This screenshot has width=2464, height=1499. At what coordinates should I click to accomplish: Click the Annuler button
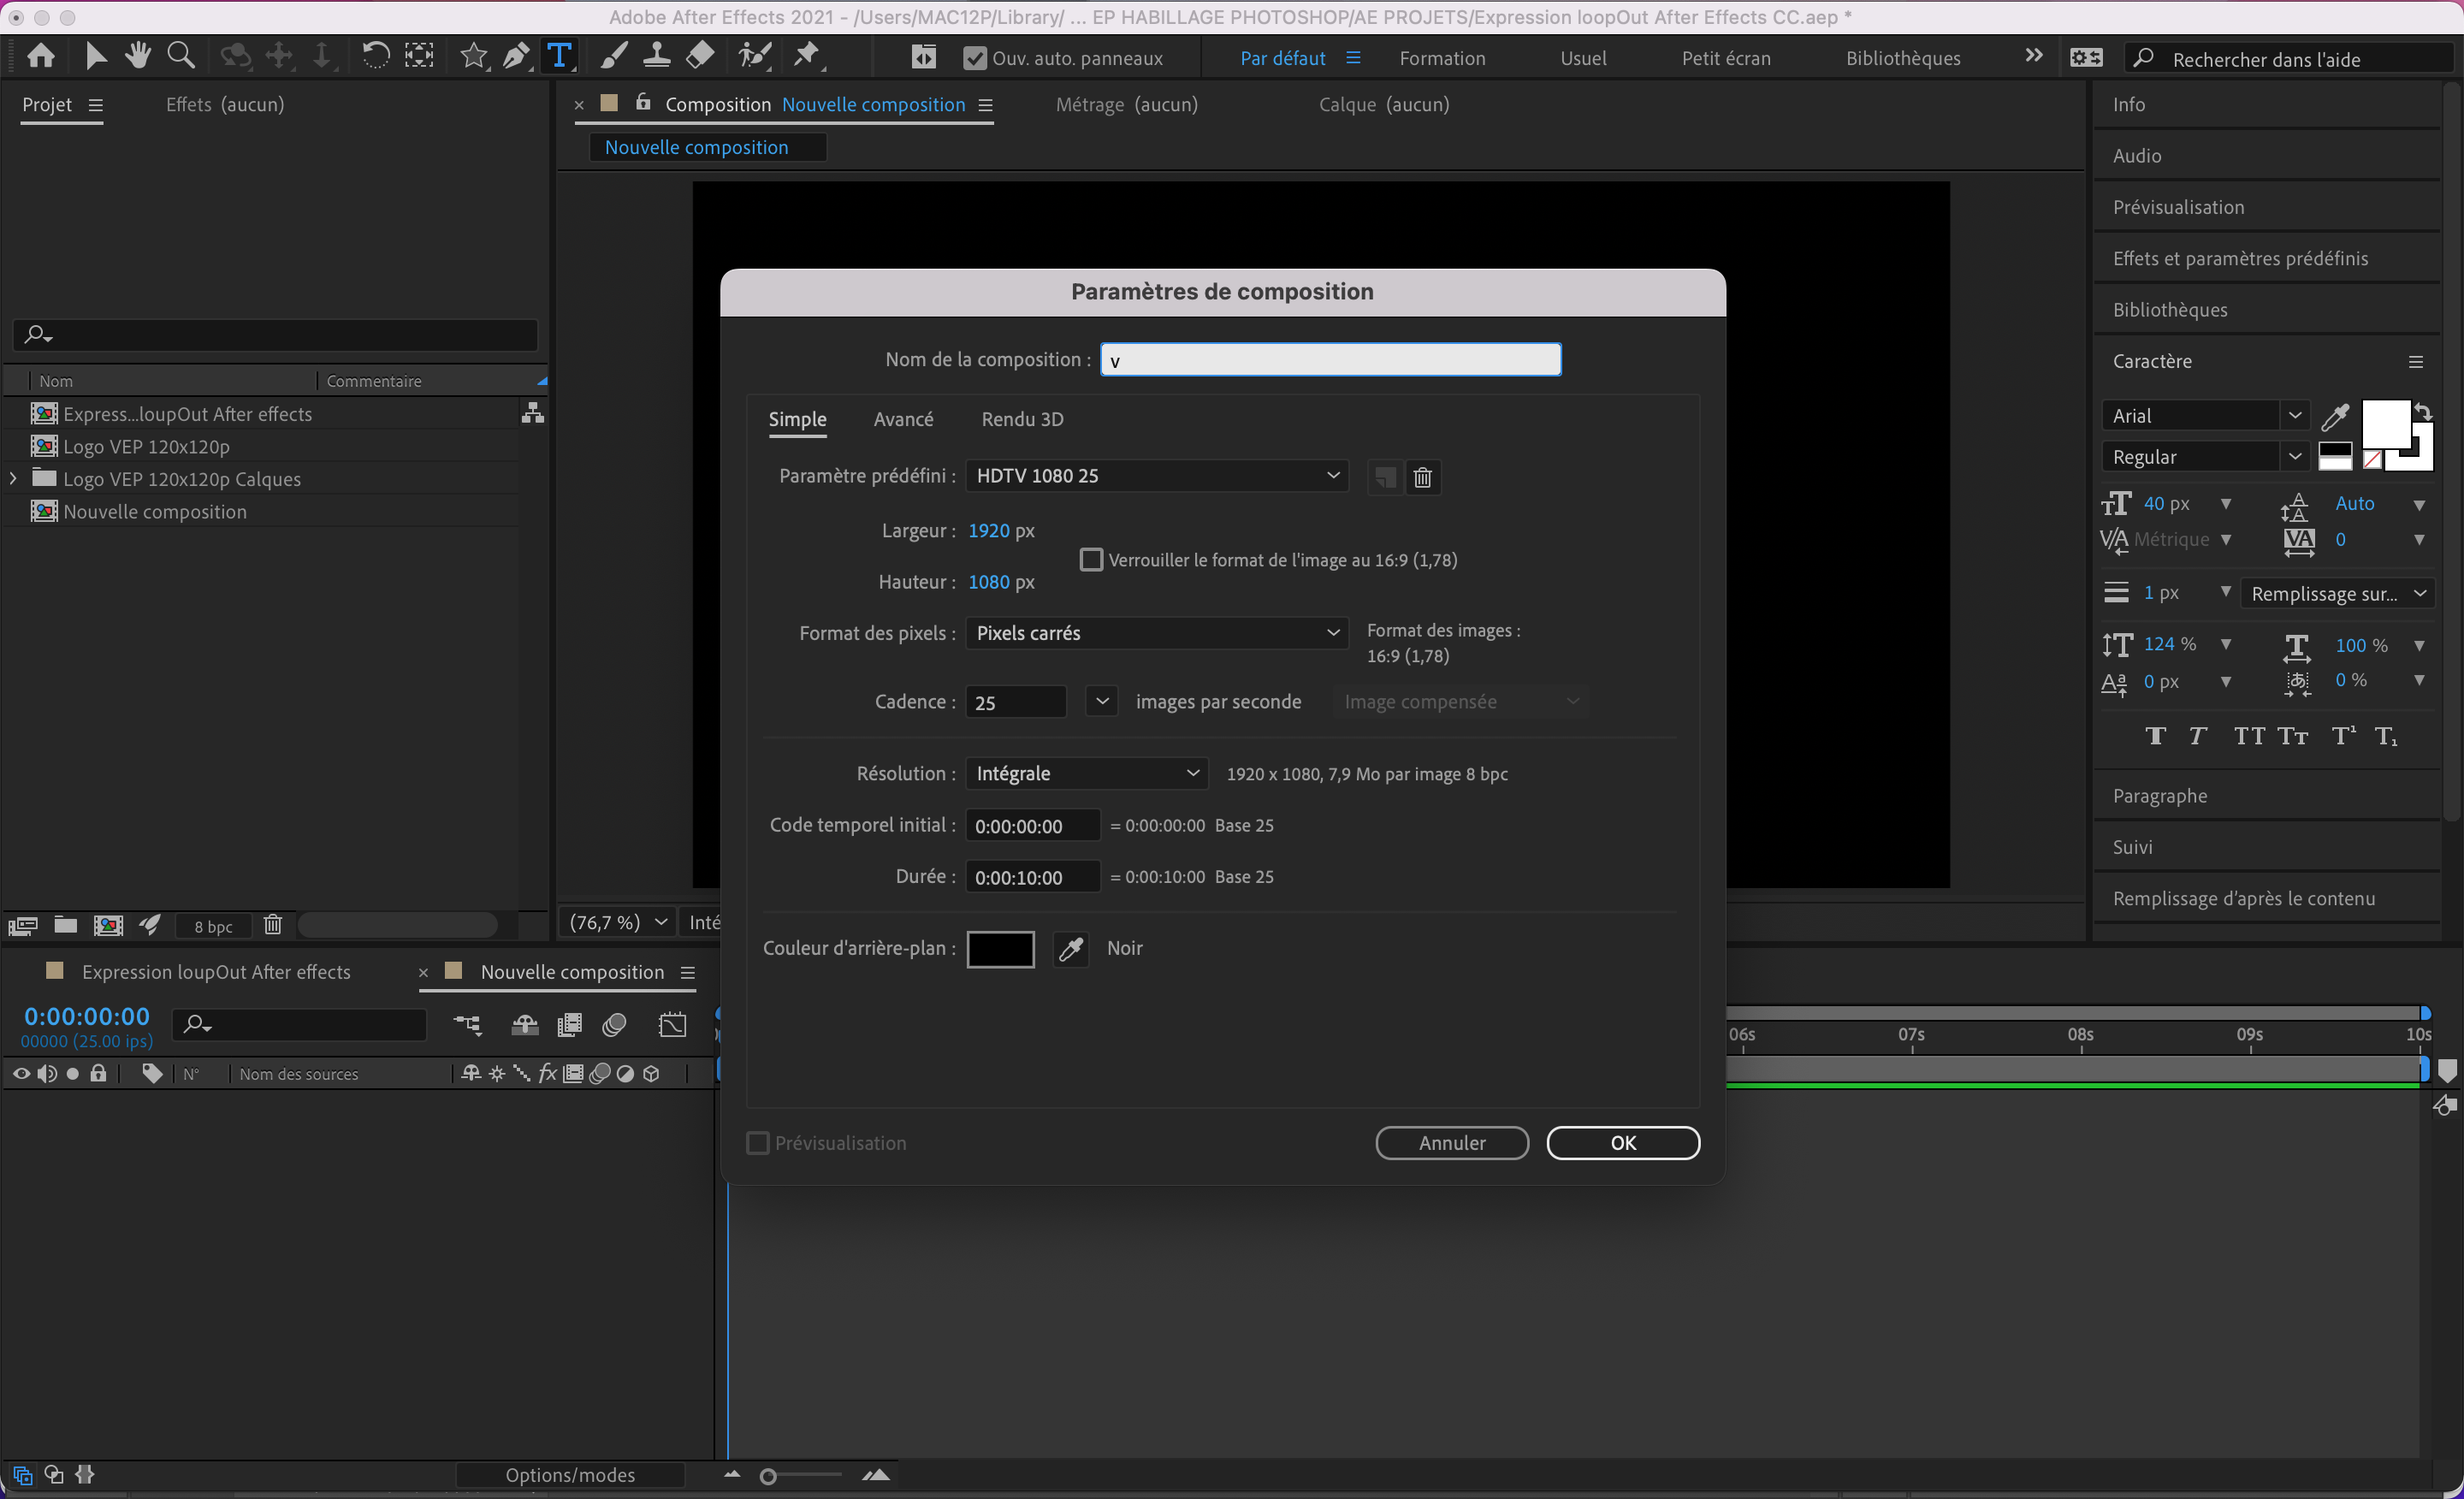(x=1451, y=1143)
